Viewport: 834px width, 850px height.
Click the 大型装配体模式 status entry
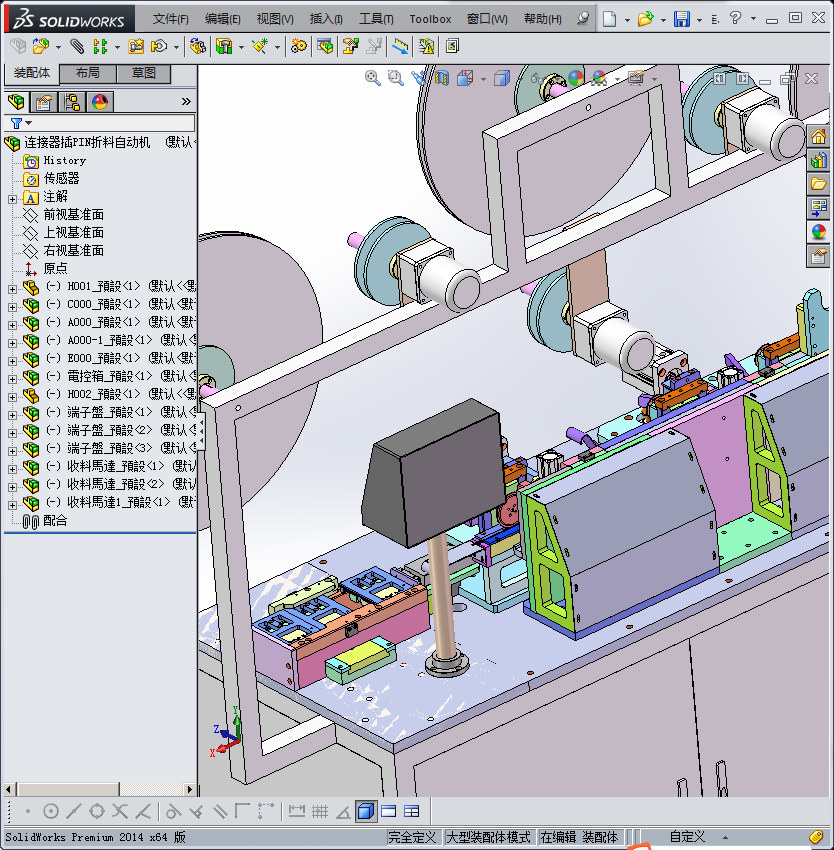[x=488, y=837]
